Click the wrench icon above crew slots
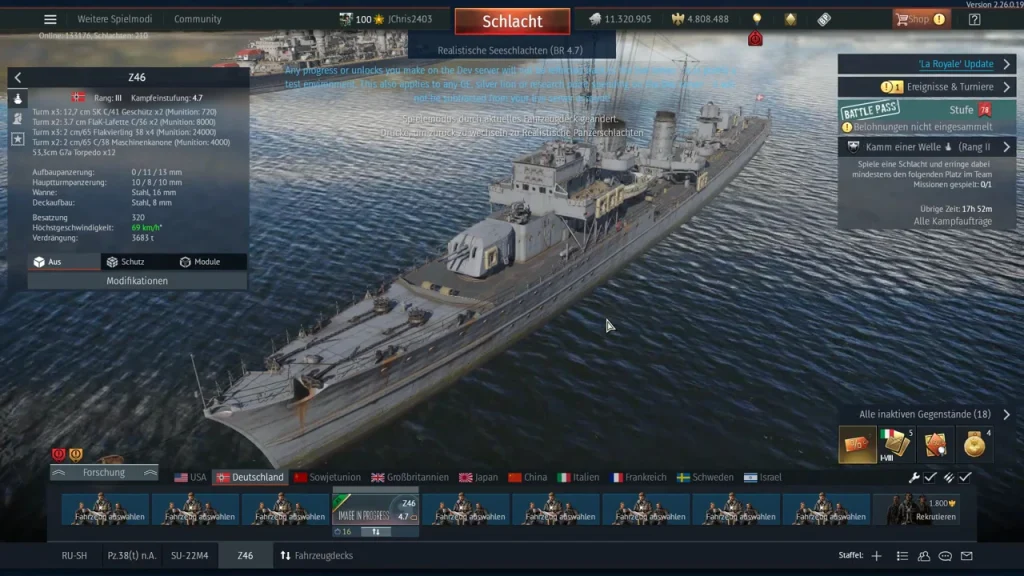Image resolution: width=1024 pixels, height=576 pixels. point(914,478)
